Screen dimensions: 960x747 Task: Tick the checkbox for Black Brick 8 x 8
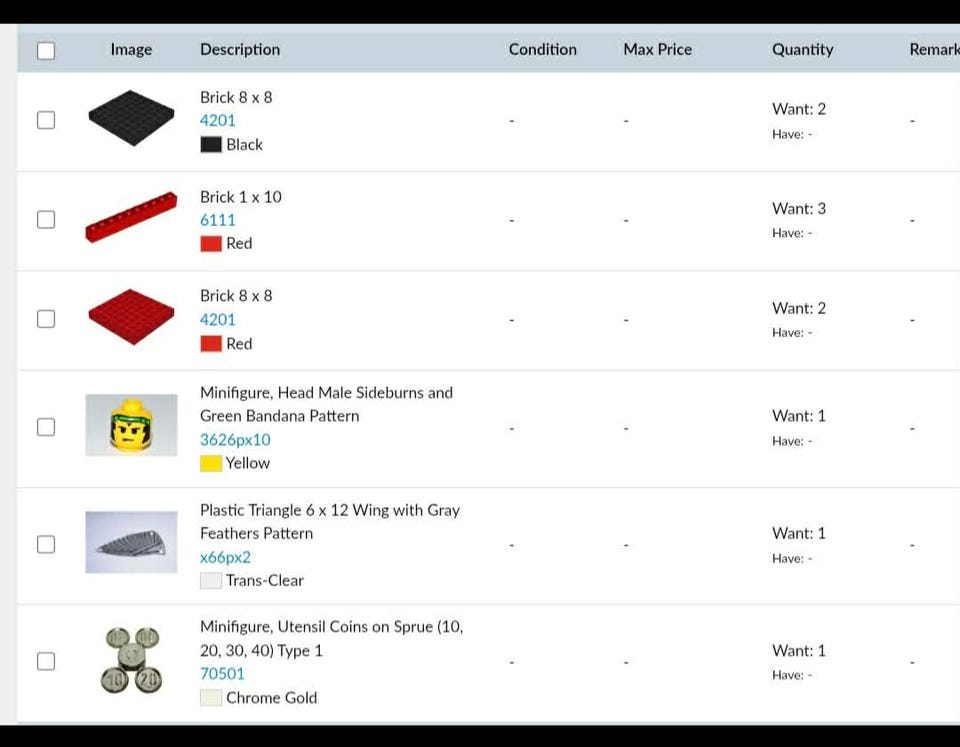[x=46, y=120]
